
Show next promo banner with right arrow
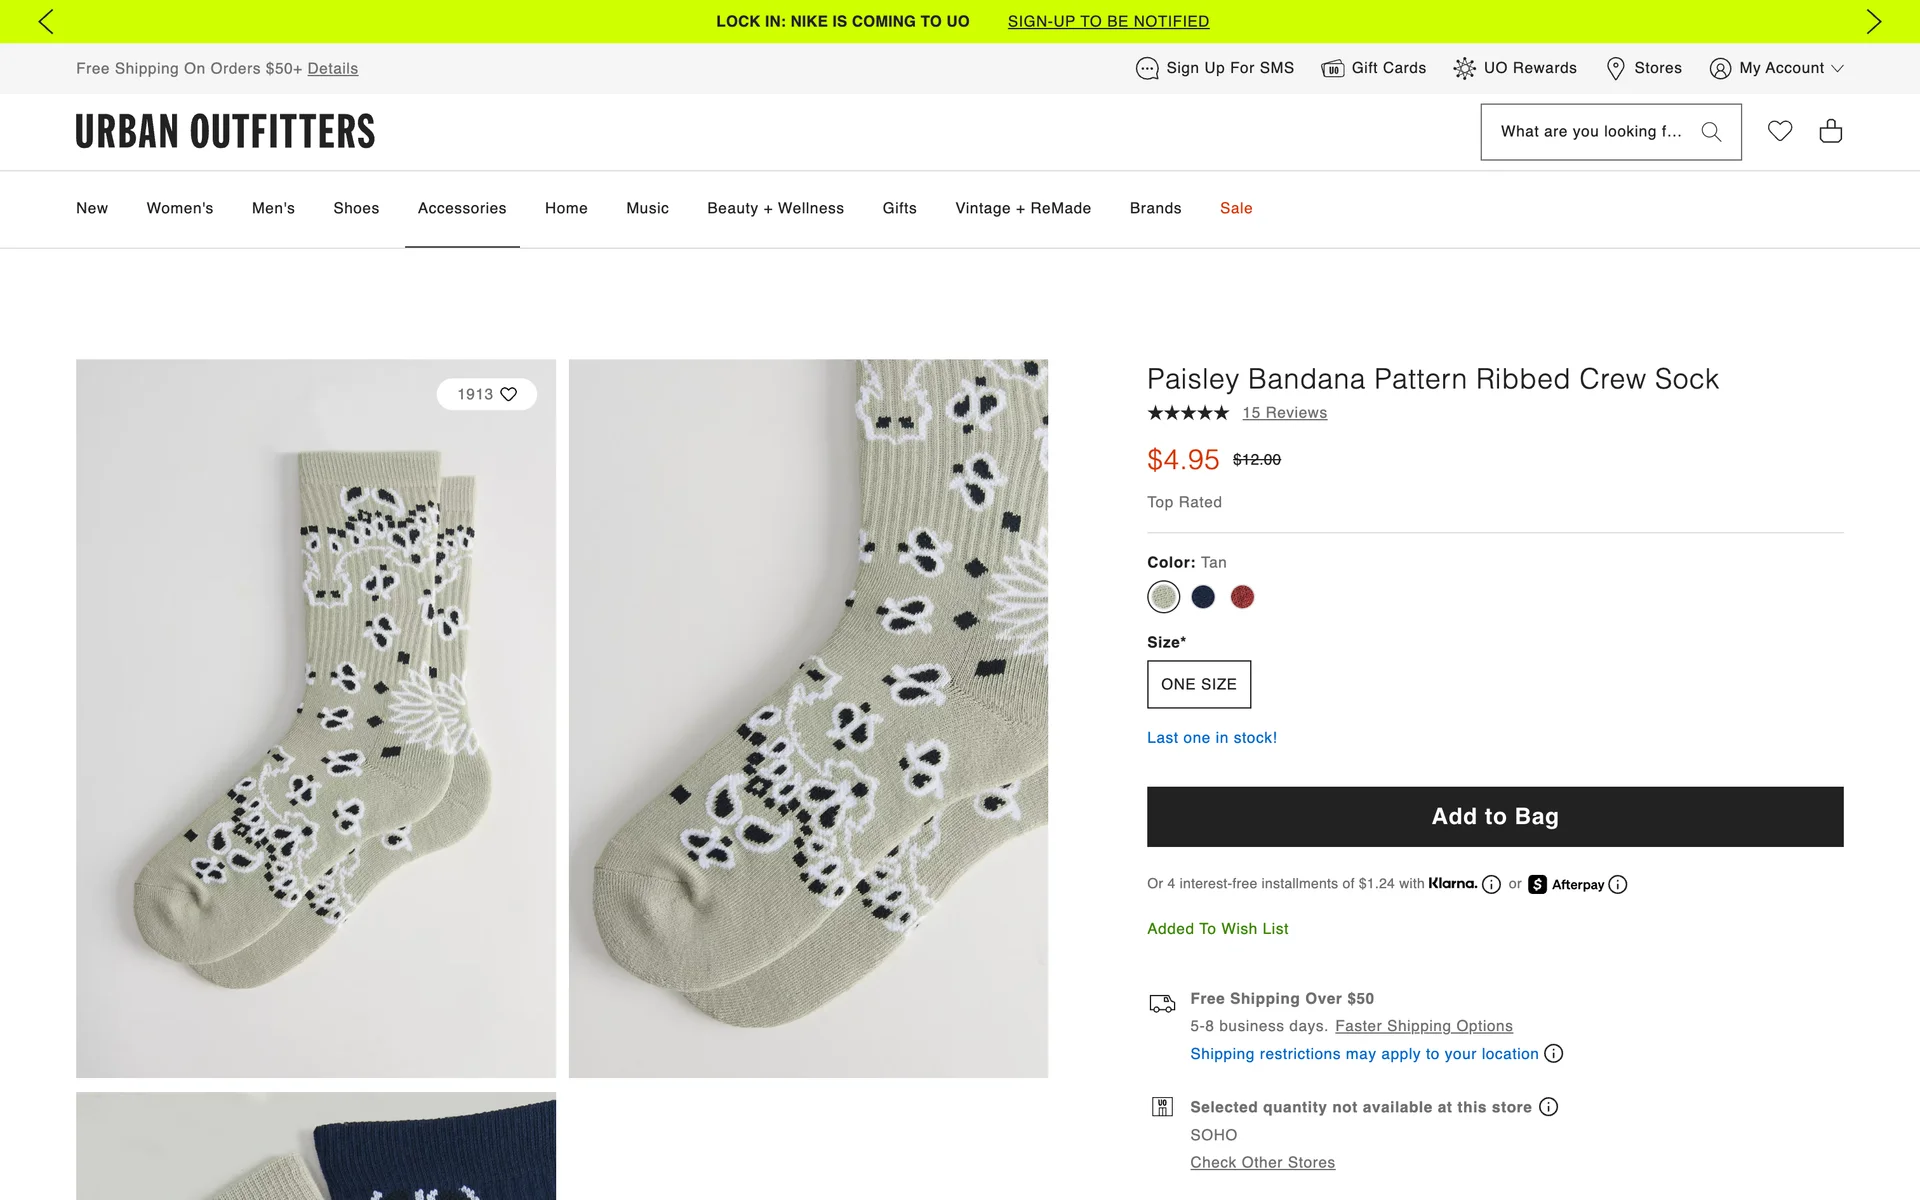click(x=1874, y=21)
